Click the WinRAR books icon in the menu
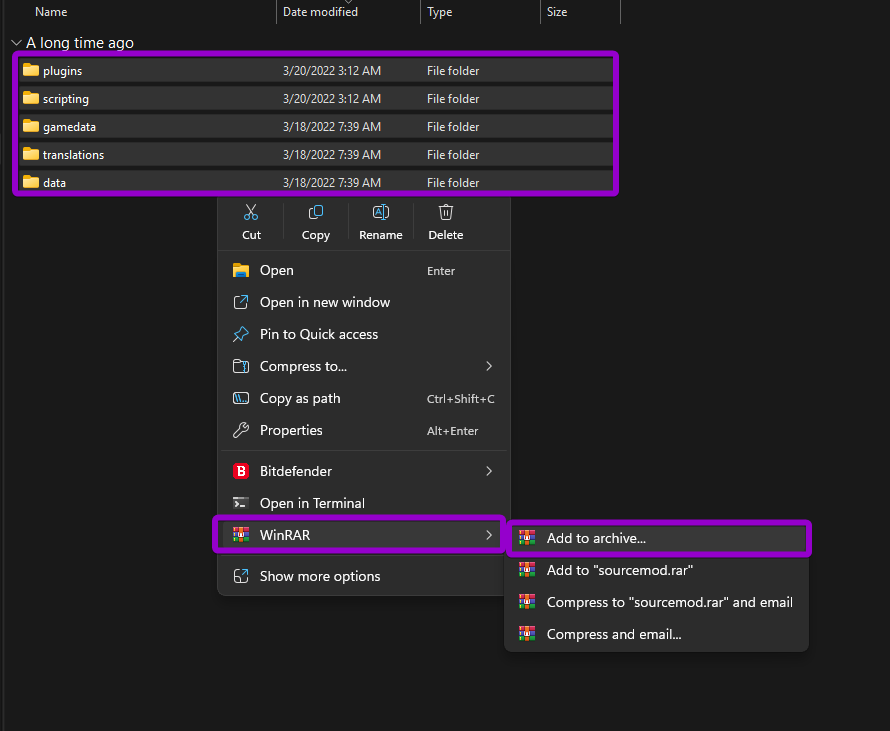Viewport: 890px width, 731px height. click(x=241, y=534)
